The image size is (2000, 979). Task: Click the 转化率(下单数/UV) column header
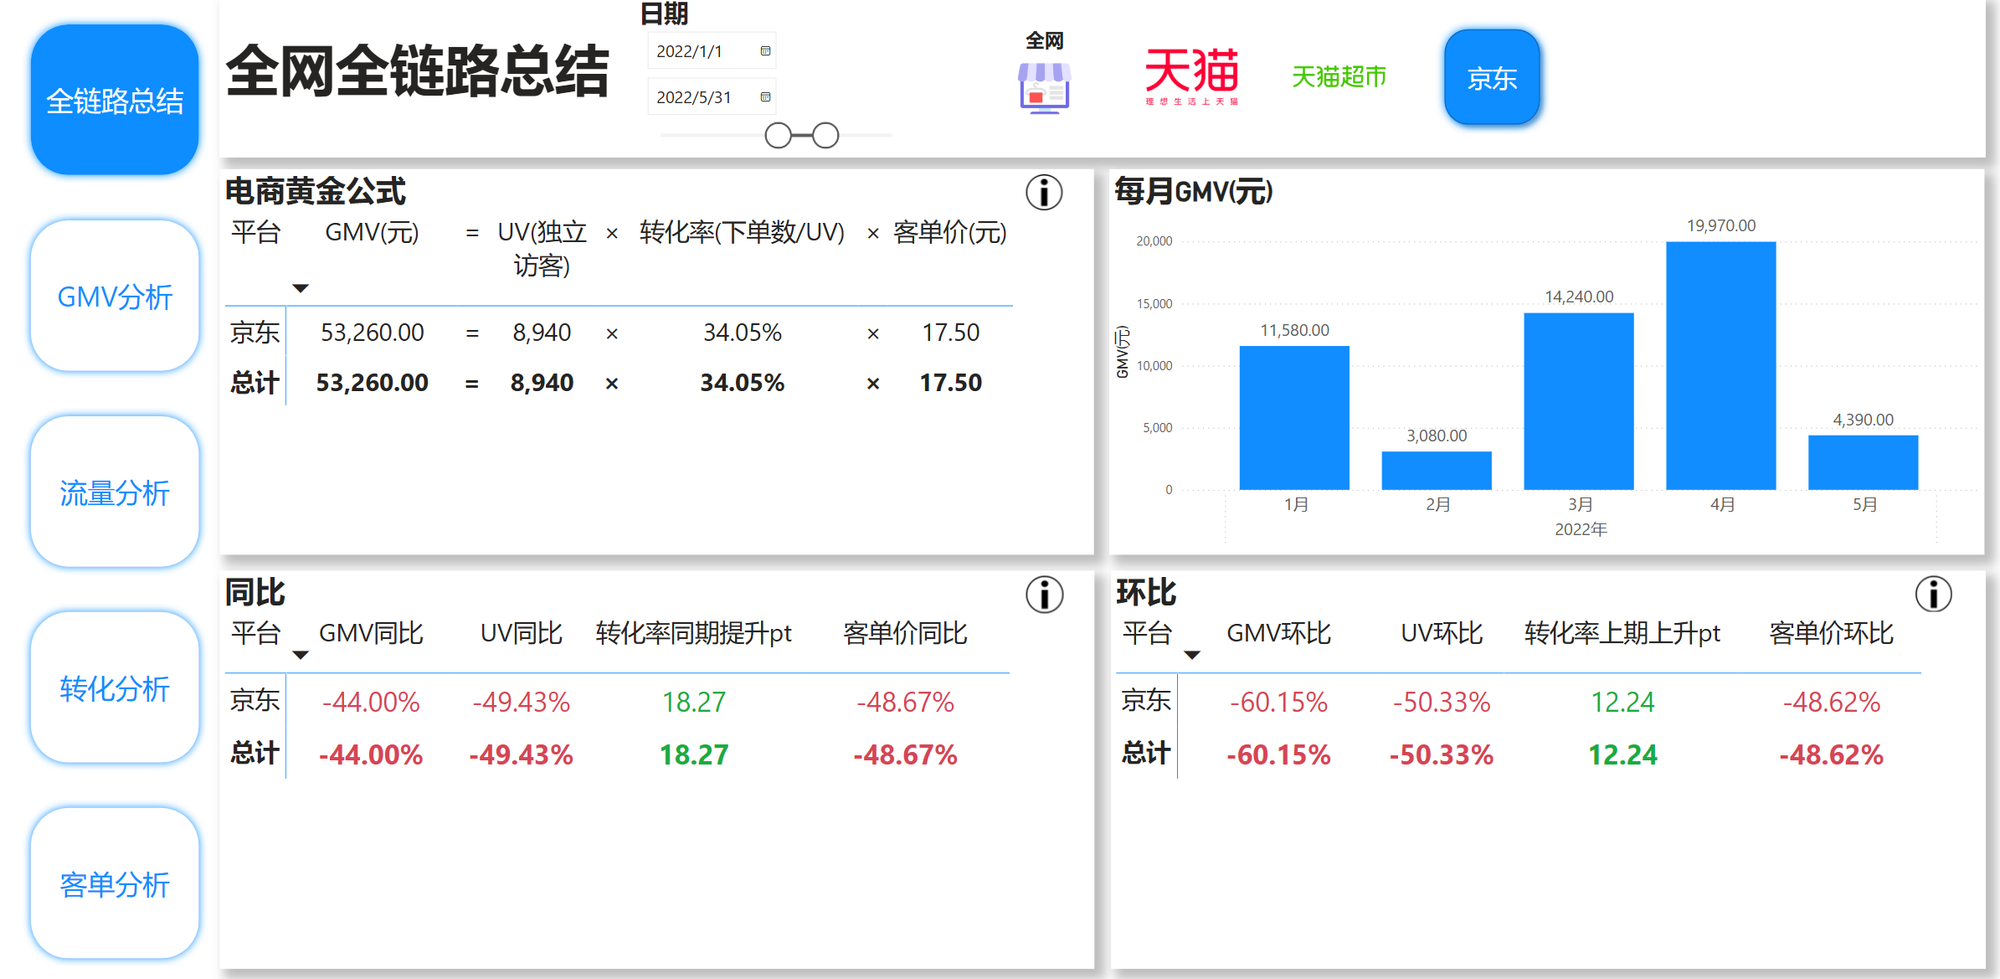coord(742,233)
